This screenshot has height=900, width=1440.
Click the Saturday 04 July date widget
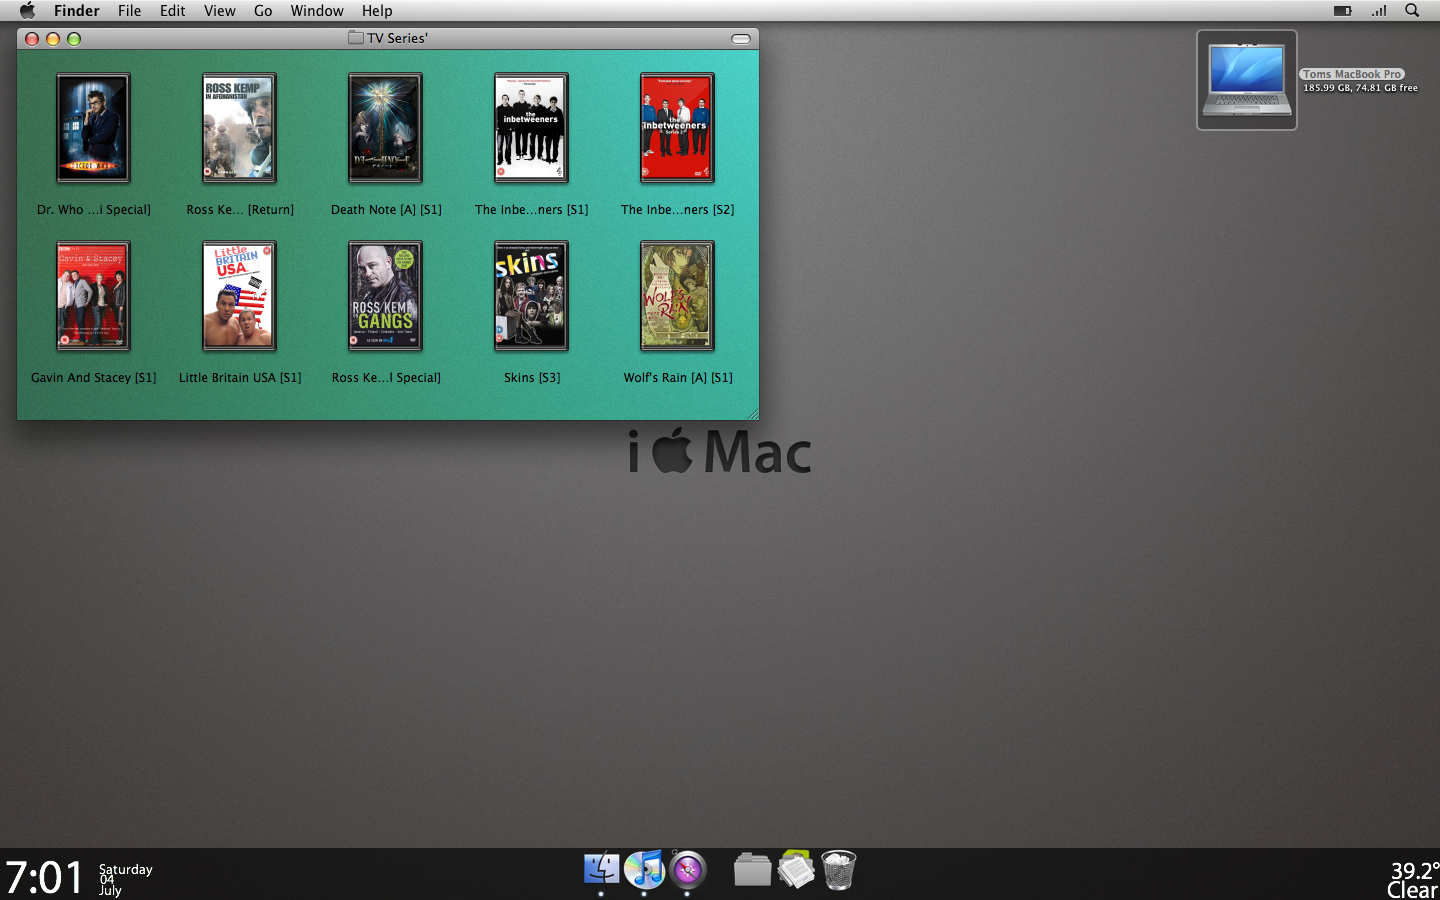[125, 879]
